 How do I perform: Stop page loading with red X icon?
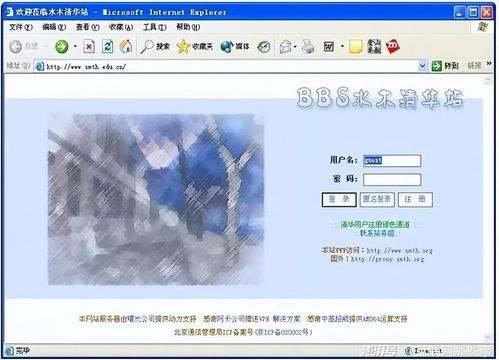pyautogui.click(x=89, y=46)
